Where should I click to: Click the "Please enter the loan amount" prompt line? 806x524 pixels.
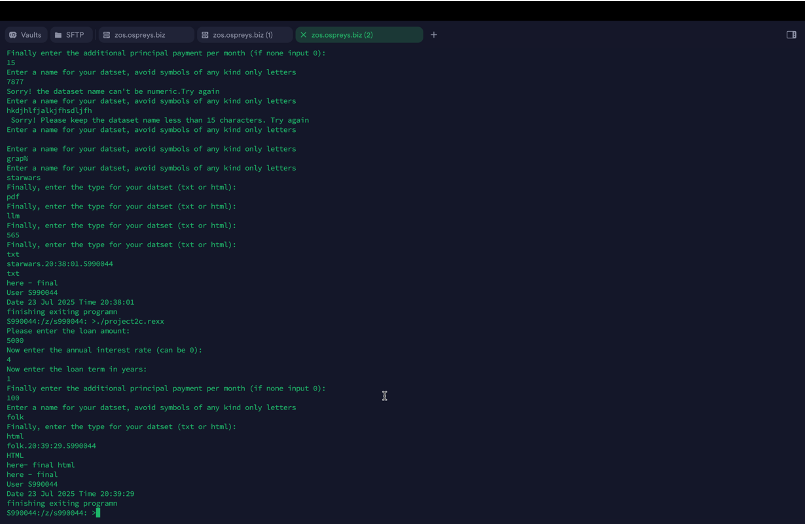pos(67,331)
